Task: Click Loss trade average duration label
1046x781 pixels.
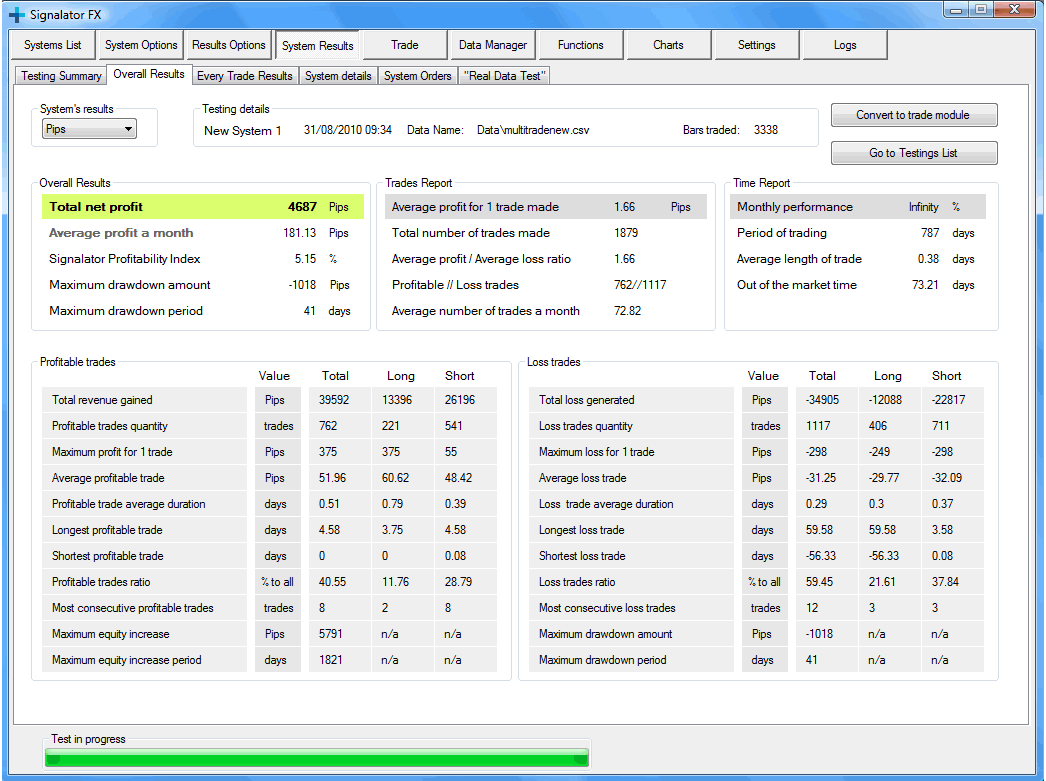Action: (606, 504)
